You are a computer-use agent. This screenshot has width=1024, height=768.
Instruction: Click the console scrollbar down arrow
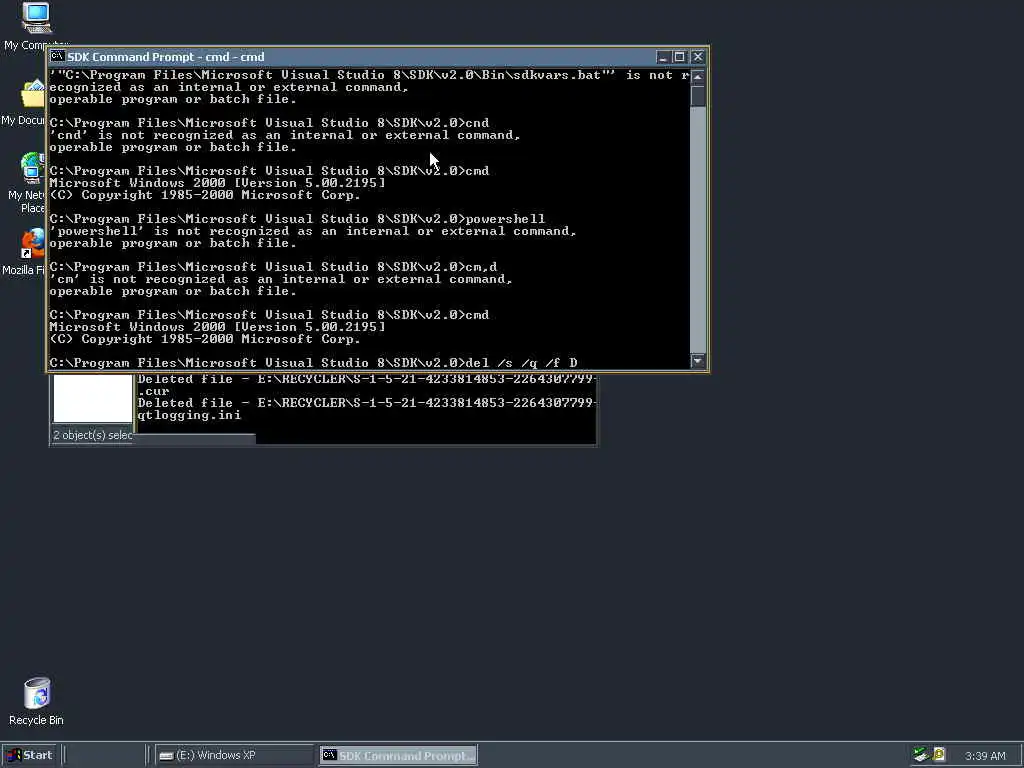[698, 360]
